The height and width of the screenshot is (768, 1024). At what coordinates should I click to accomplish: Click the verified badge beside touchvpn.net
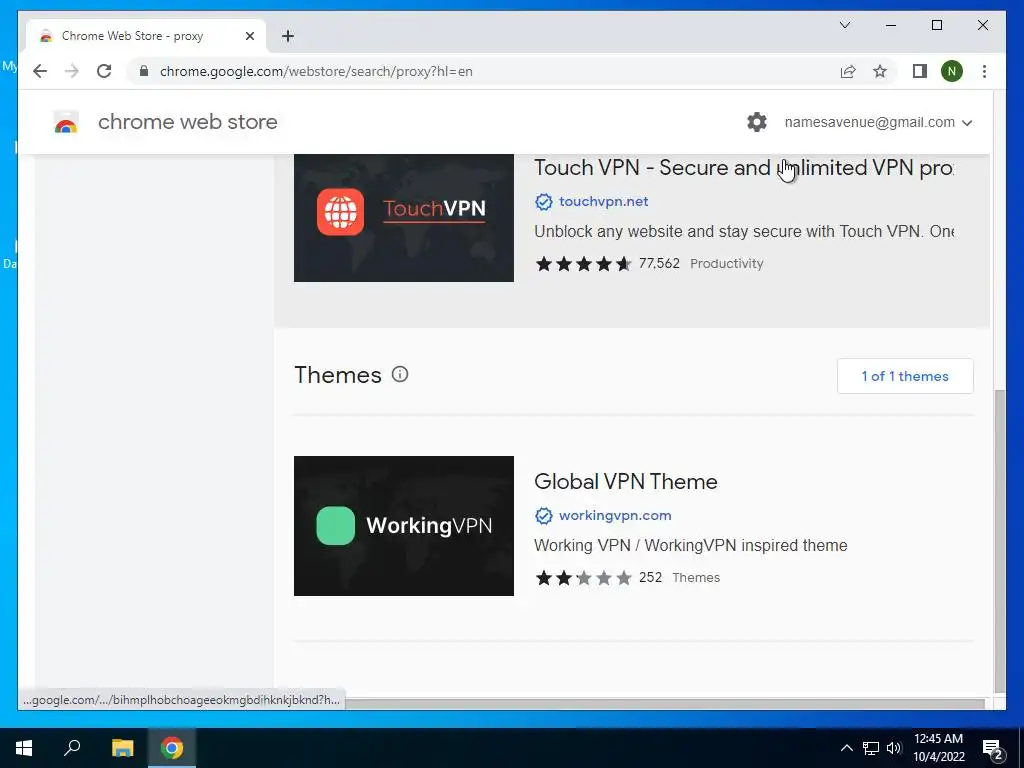click(x=543, y=202)
